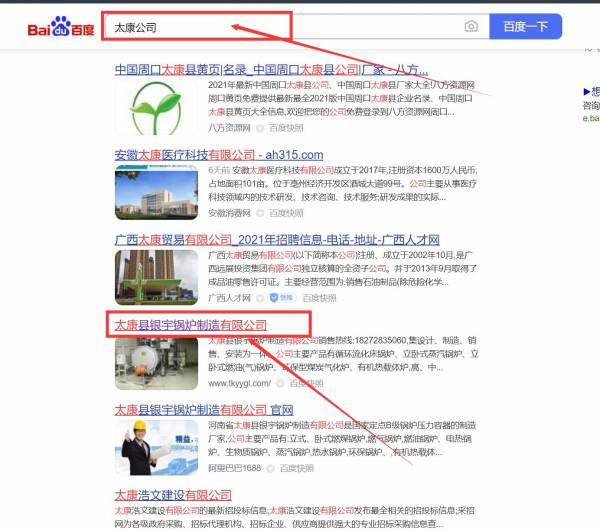Open camera image search icon
600x530 pixels.
pyautogui.click(x=471, y=27)
